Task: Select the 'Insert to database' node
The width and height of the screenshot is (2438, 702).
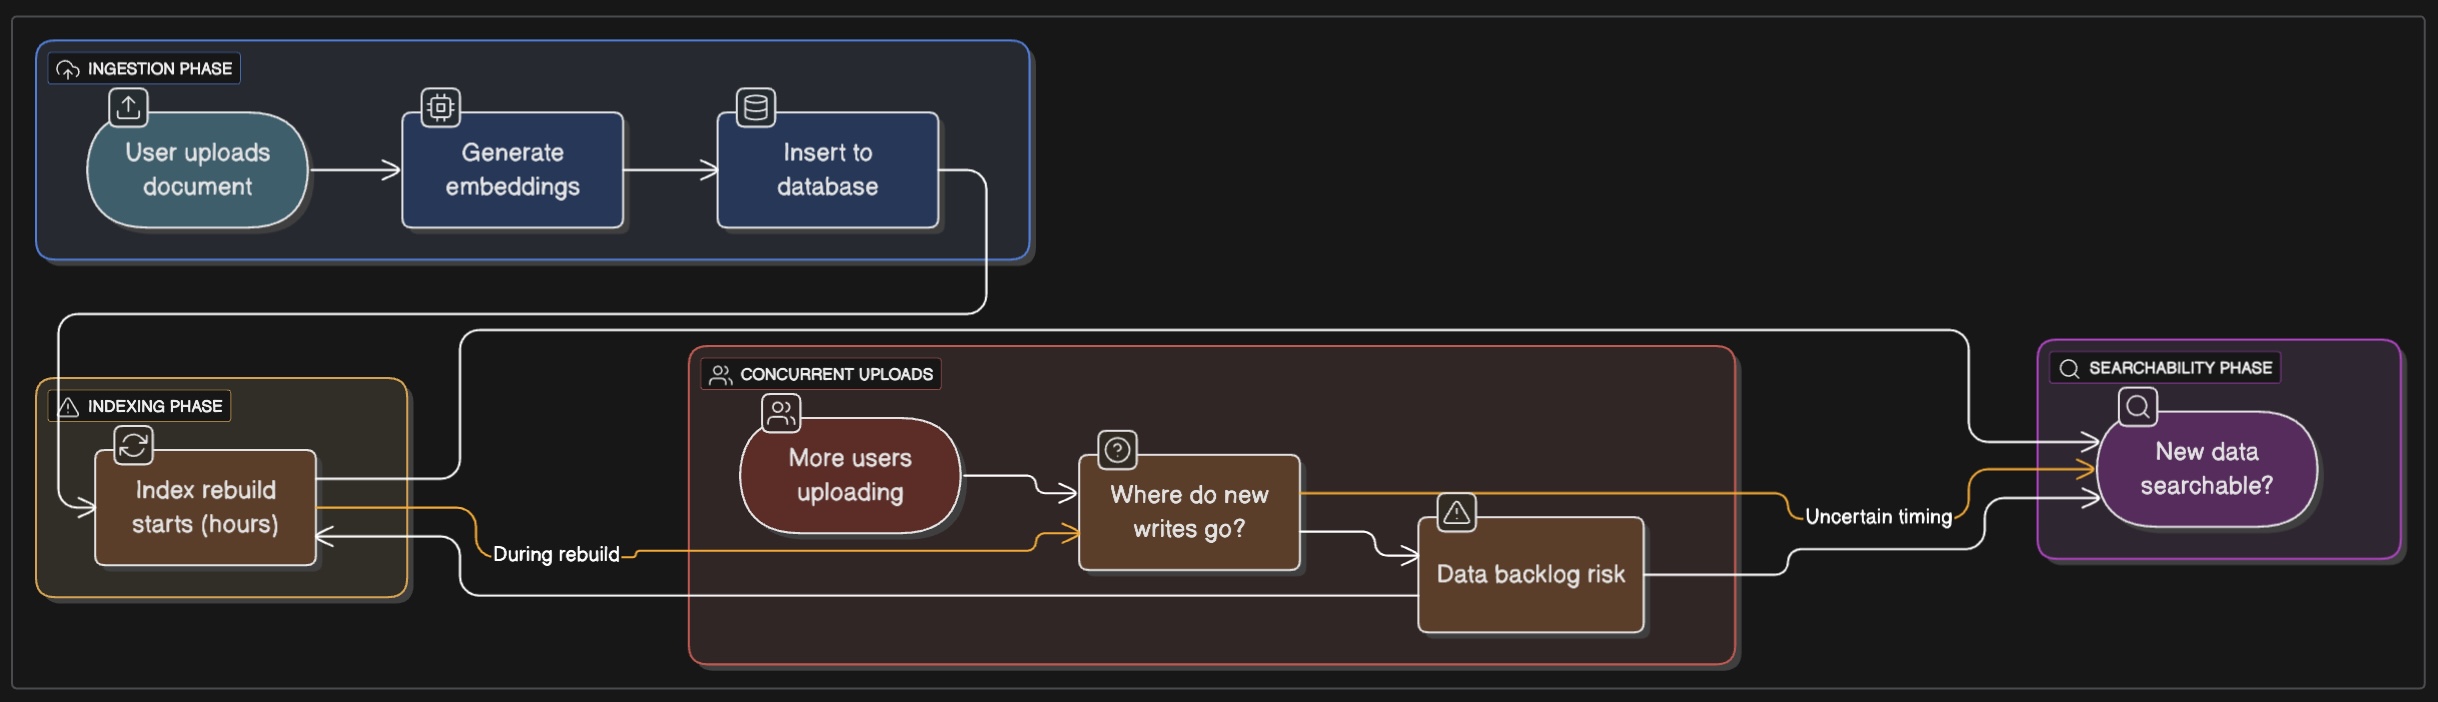Action: 827,170
